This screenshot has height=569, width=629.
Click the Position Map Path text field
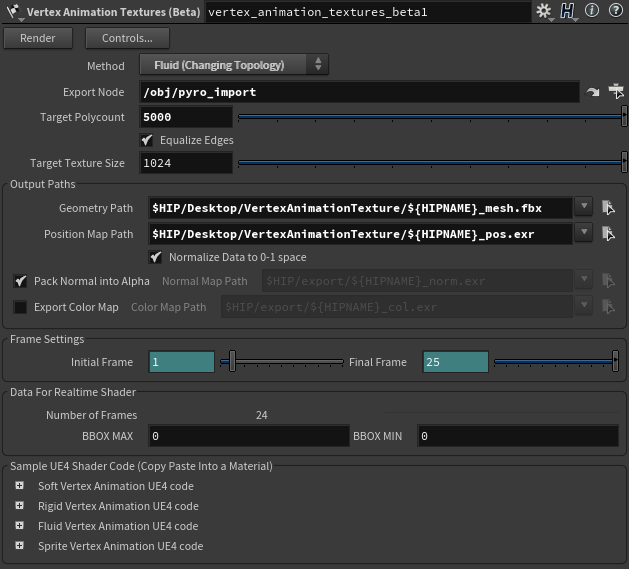coord(360,234)
